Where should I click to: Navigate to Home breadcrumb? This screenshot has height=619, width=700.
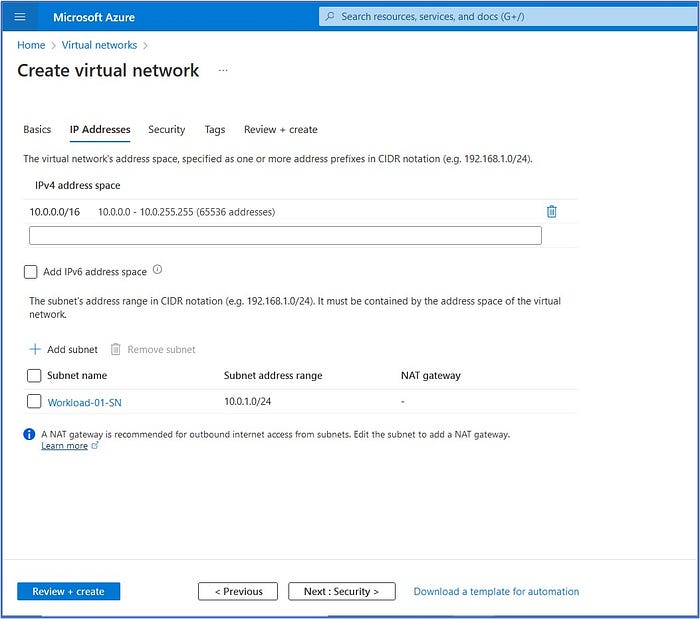pos(31,45)
